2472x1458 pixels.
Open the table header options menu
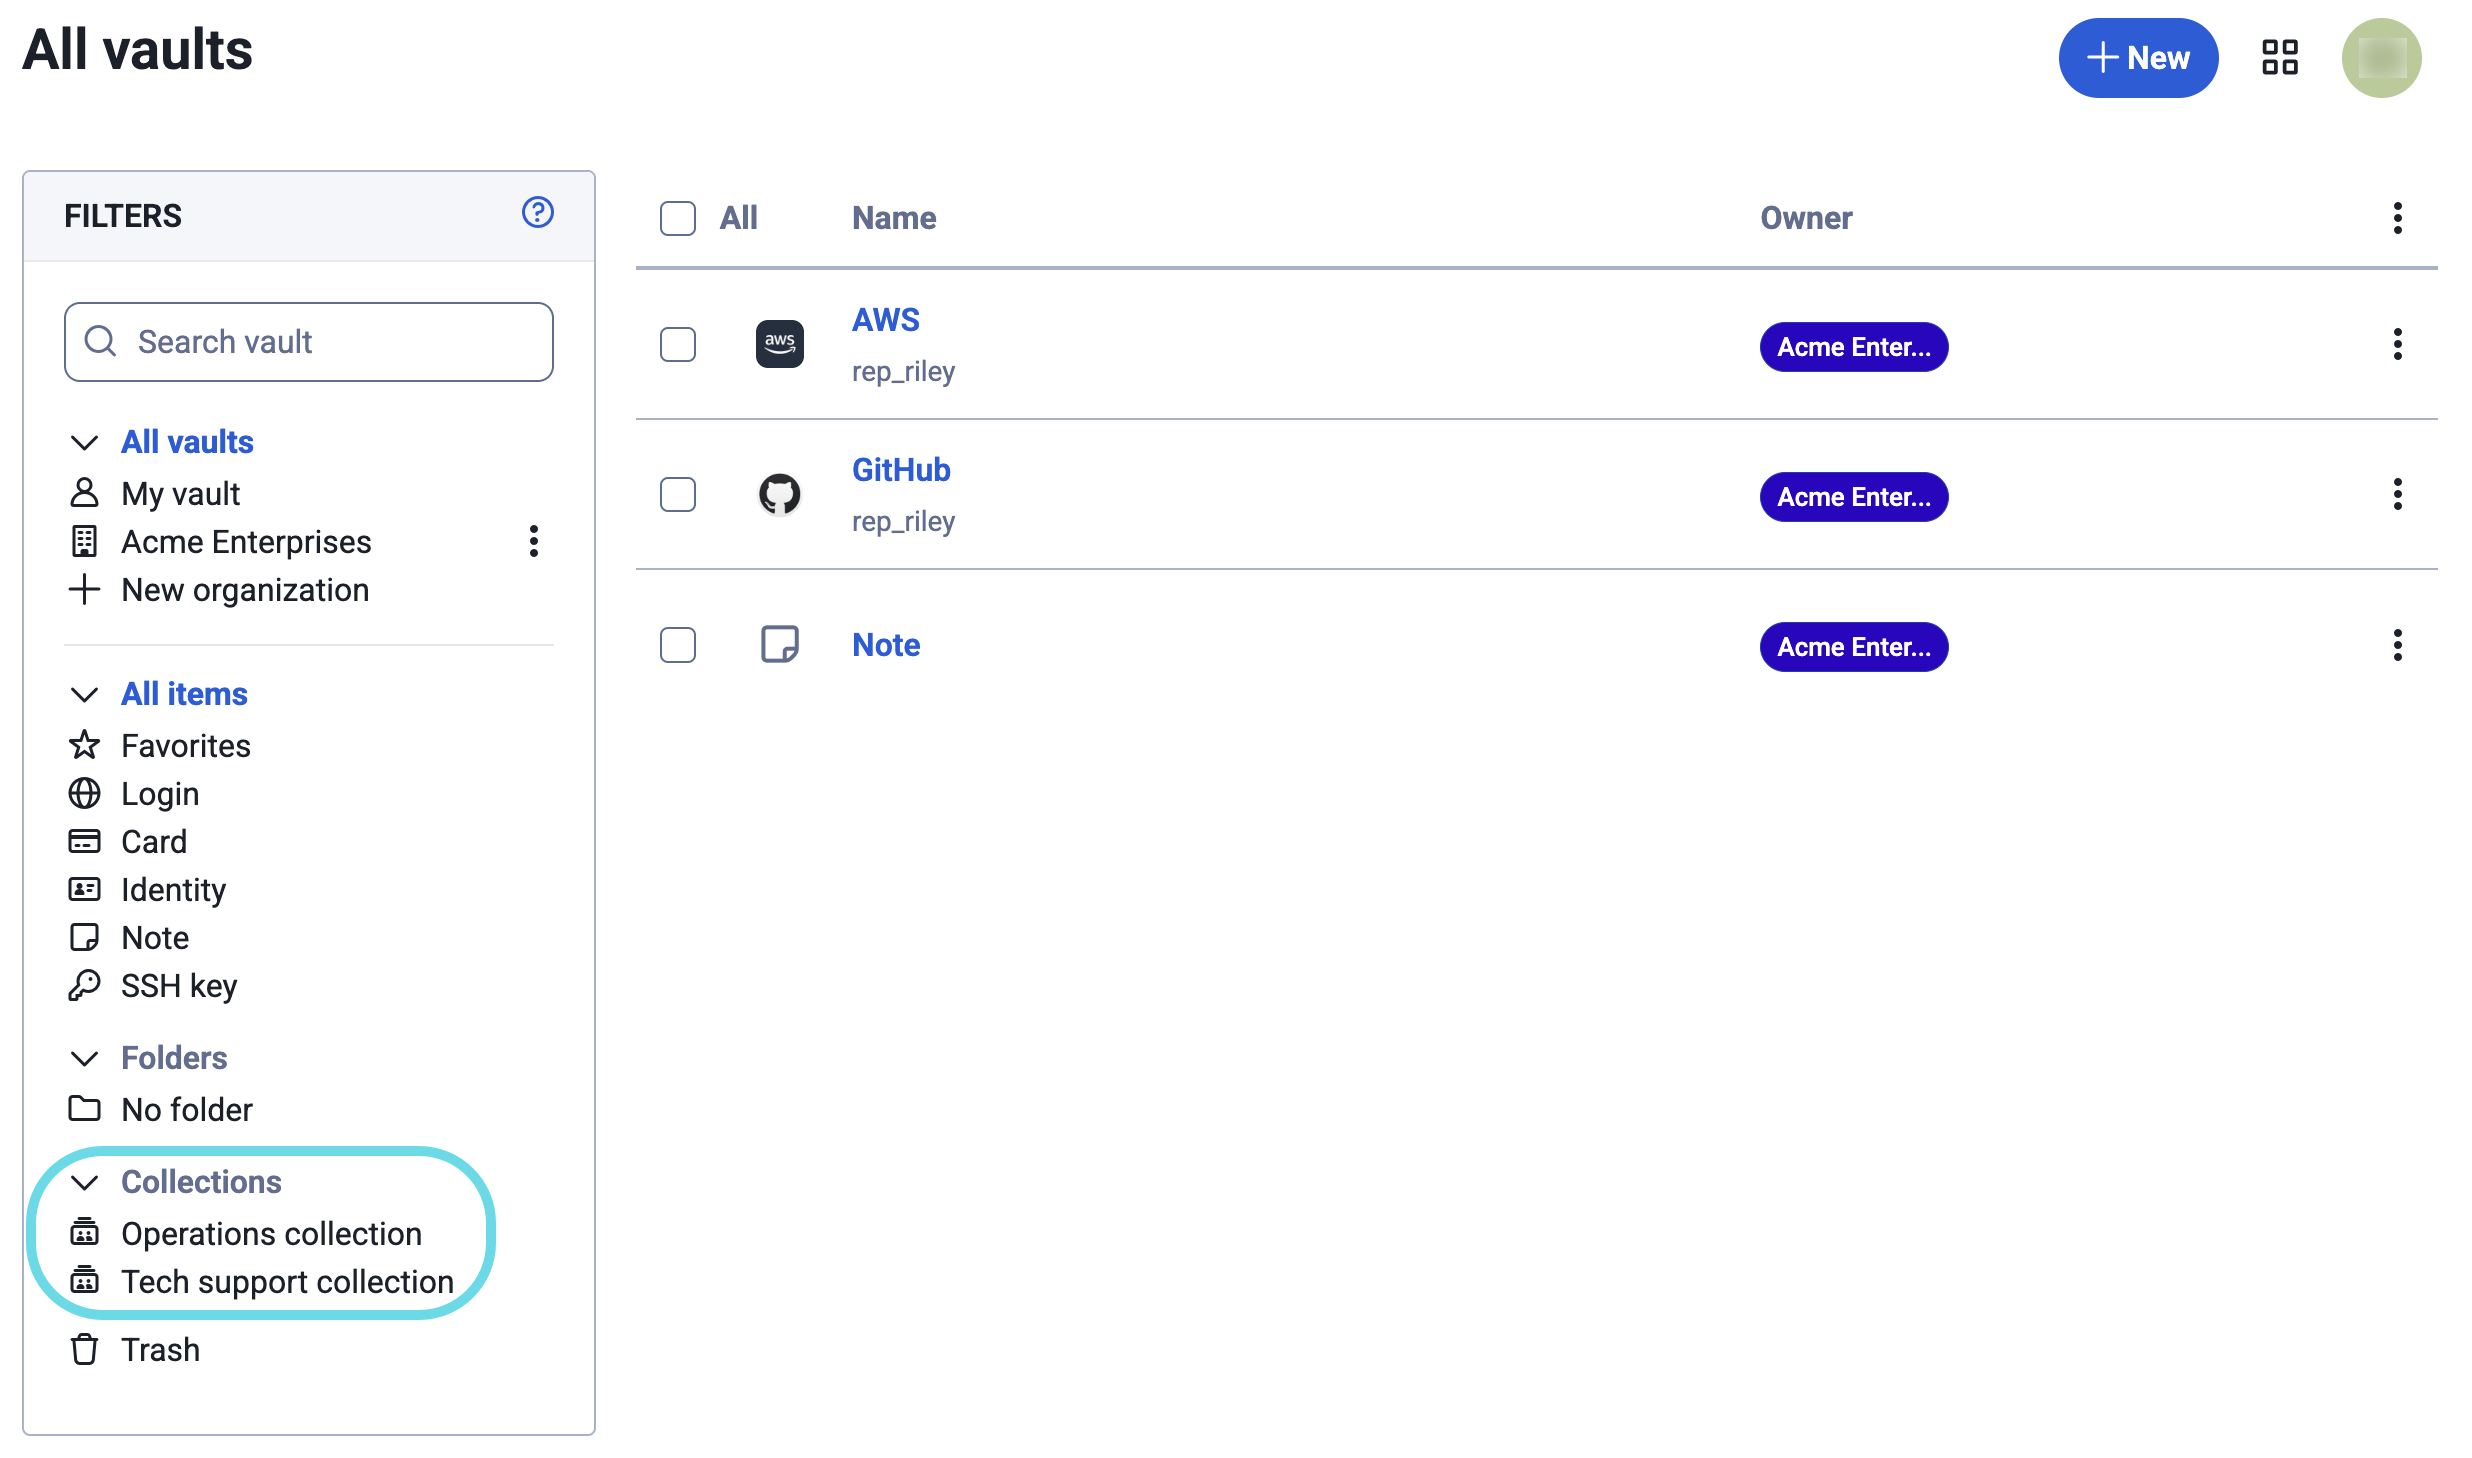(x=2396, y=217)
